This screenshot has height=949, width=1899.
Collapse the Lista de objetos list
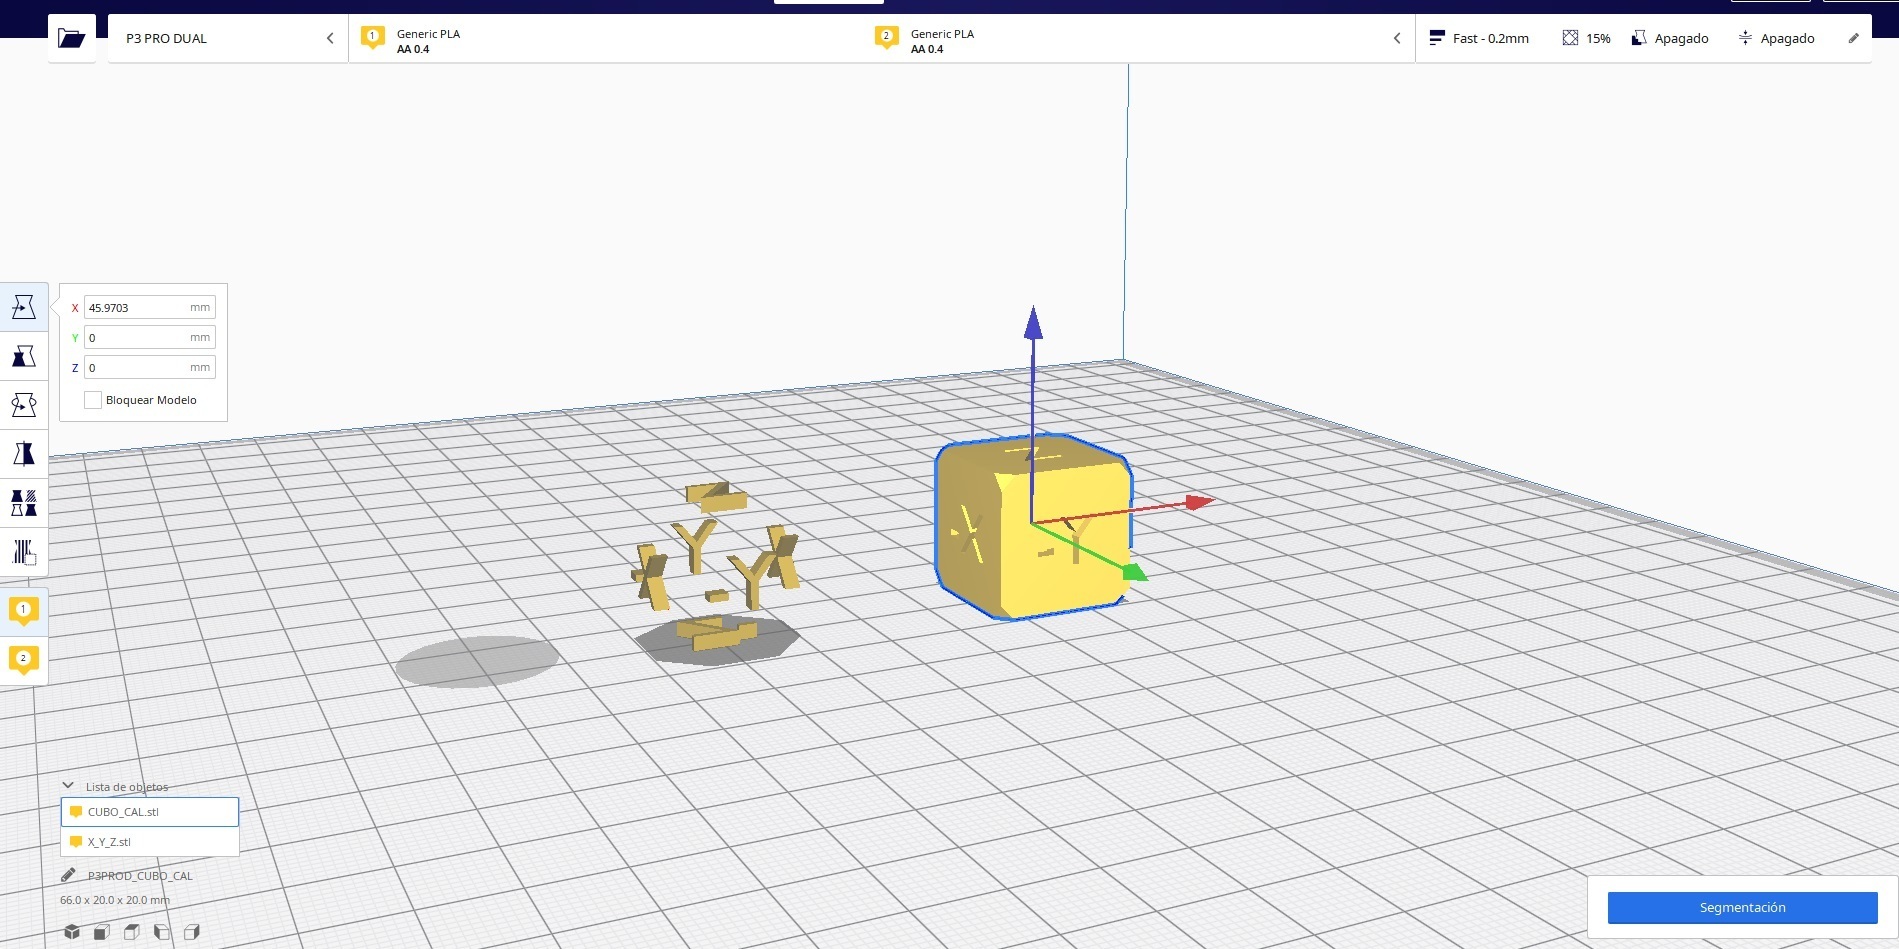(x=68, y=786)
